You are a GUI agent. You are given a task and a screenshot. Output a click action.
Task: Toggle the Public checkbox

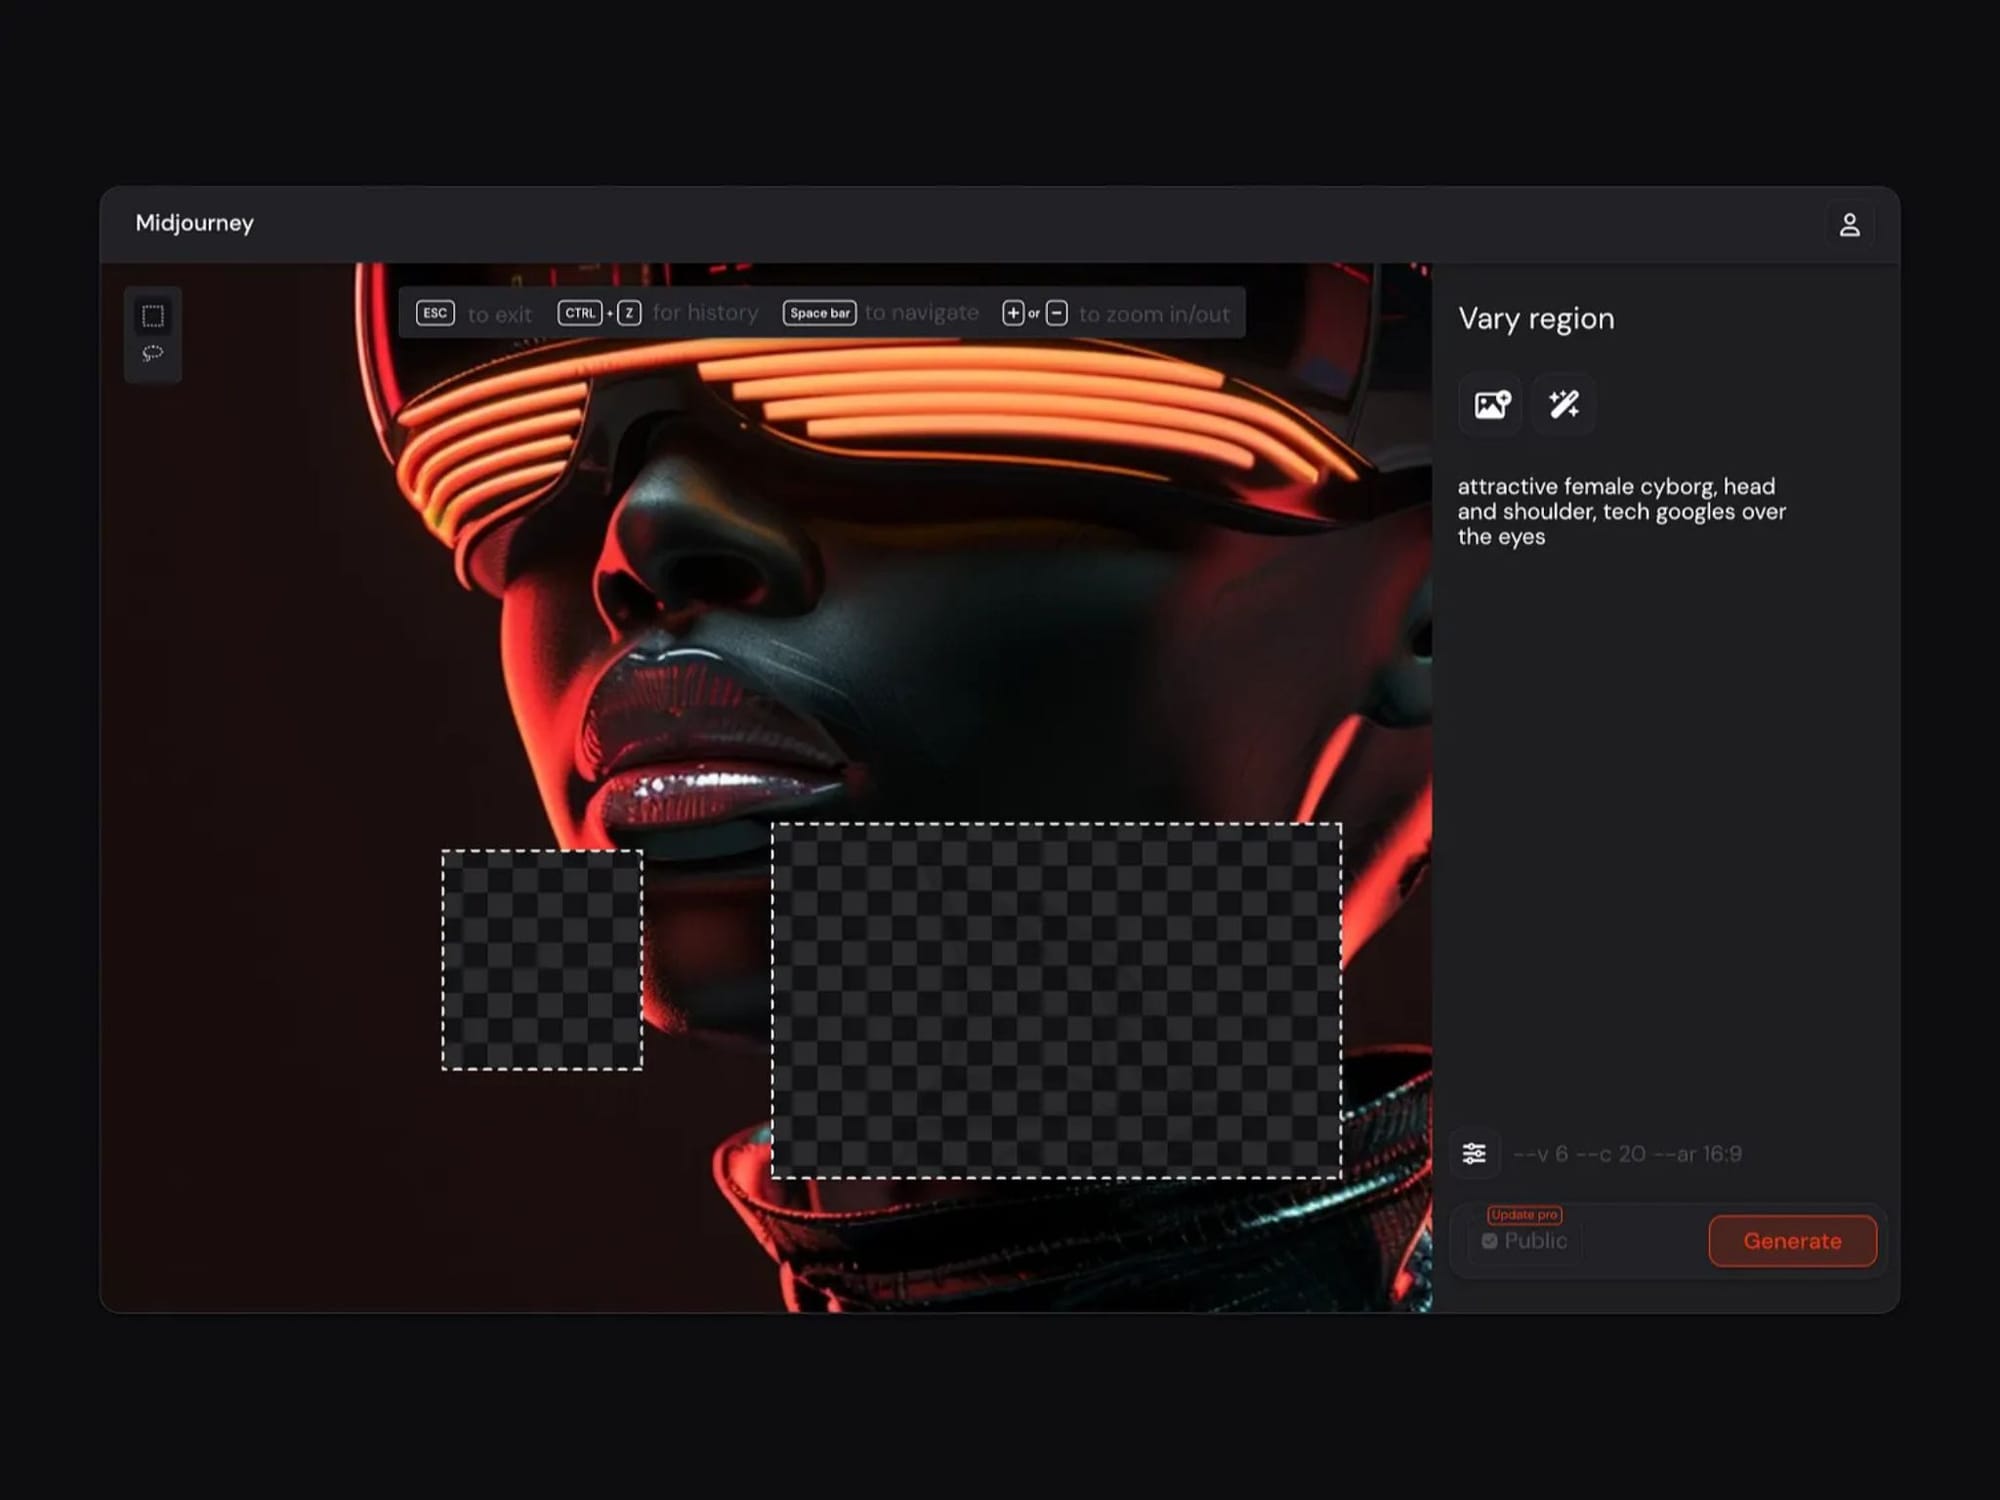[x=1490, y=1241]
